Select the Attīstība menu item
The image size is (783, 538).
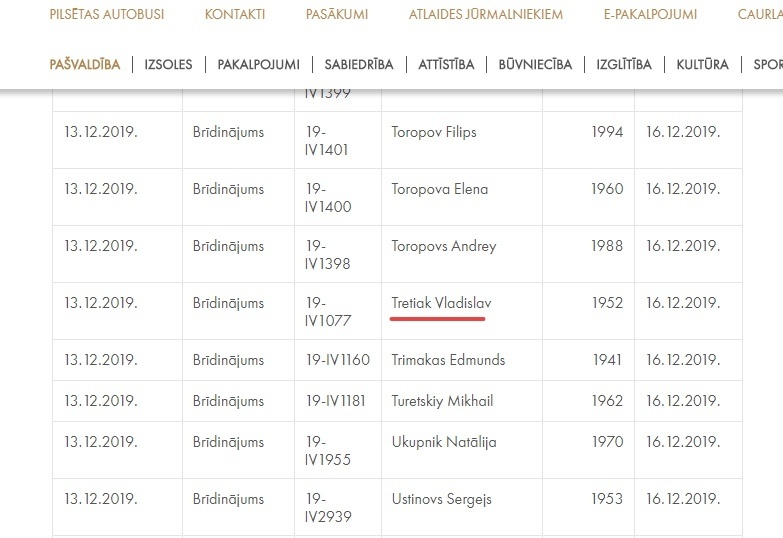click(x=446, y=64)
